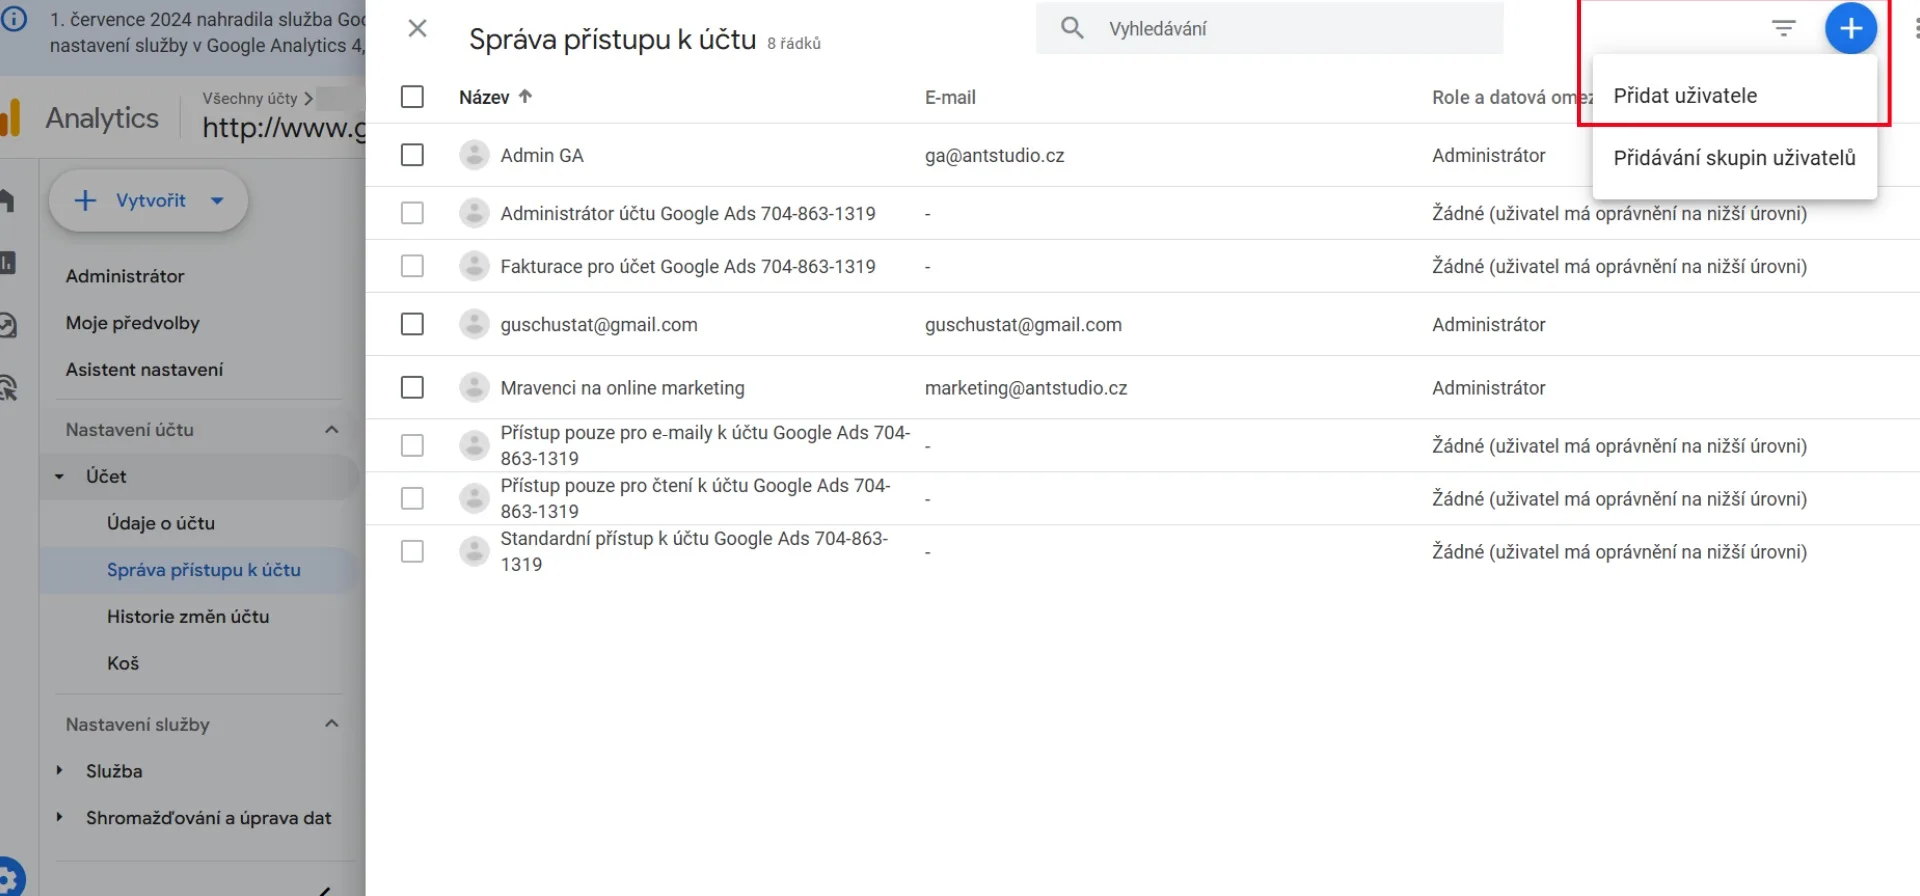
Task: Click the Analytics logo
Action: click(10, 117)
